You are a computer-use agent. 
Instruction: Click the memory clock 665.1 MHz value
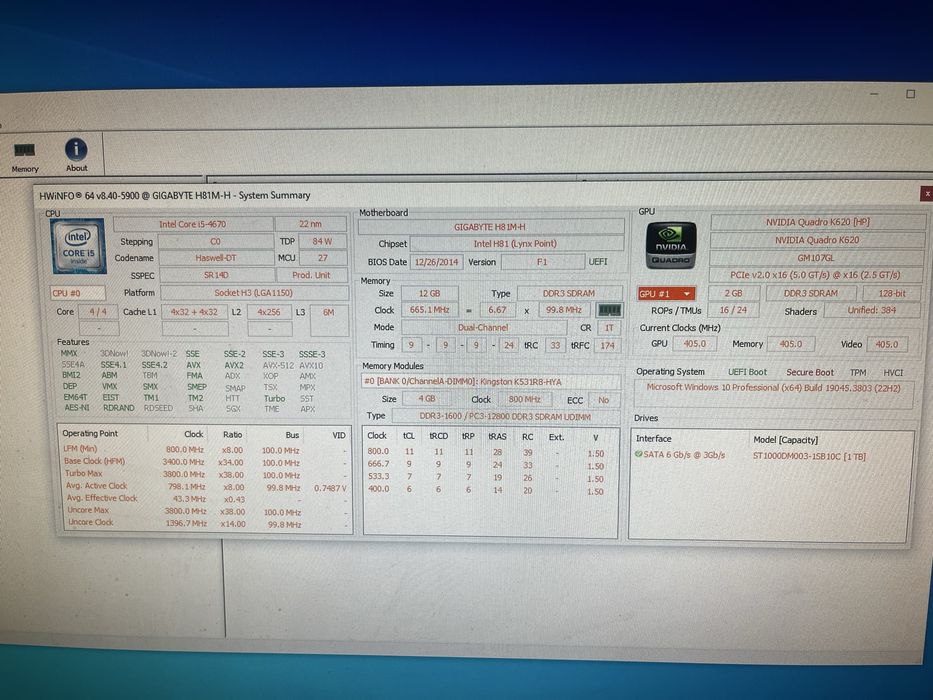click(x=430, y=310)
